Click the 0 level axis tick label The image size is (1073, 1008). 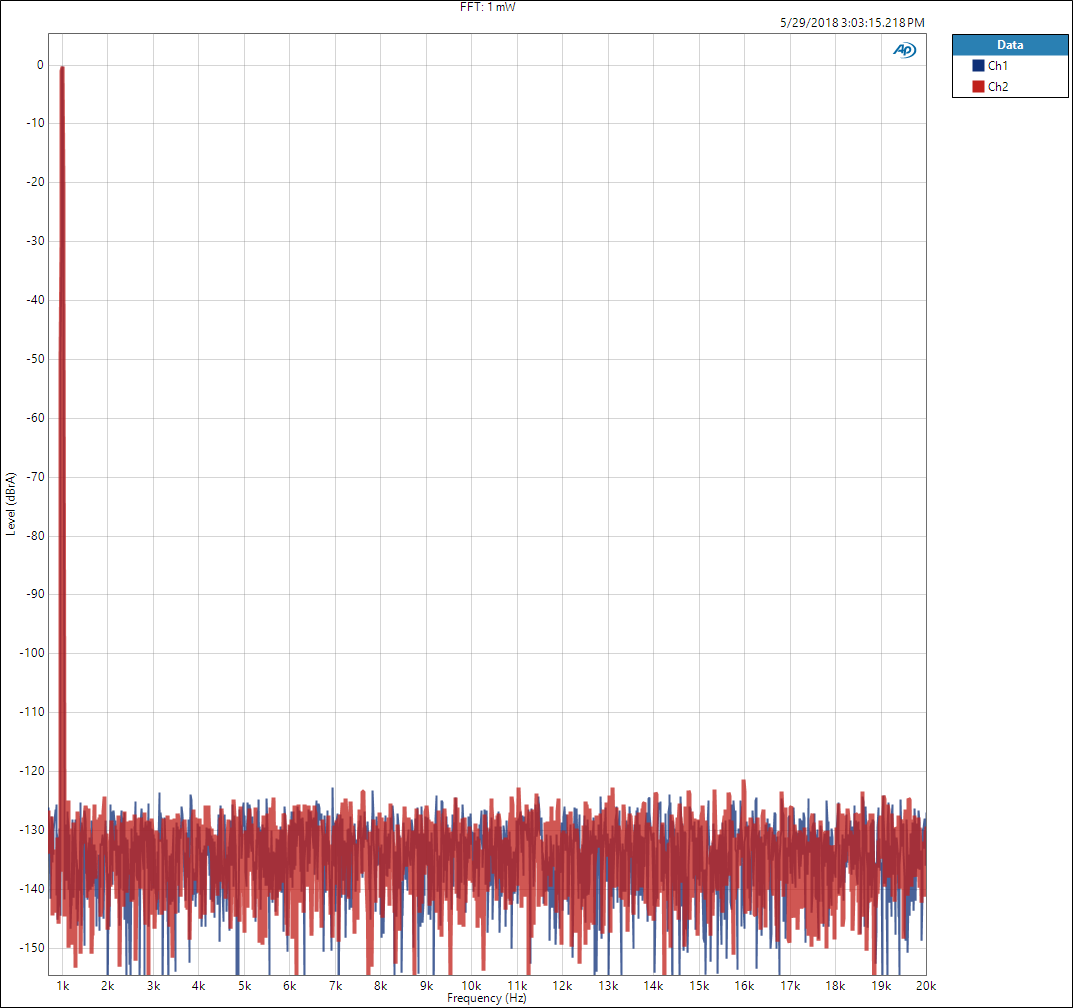click(40, 65)
